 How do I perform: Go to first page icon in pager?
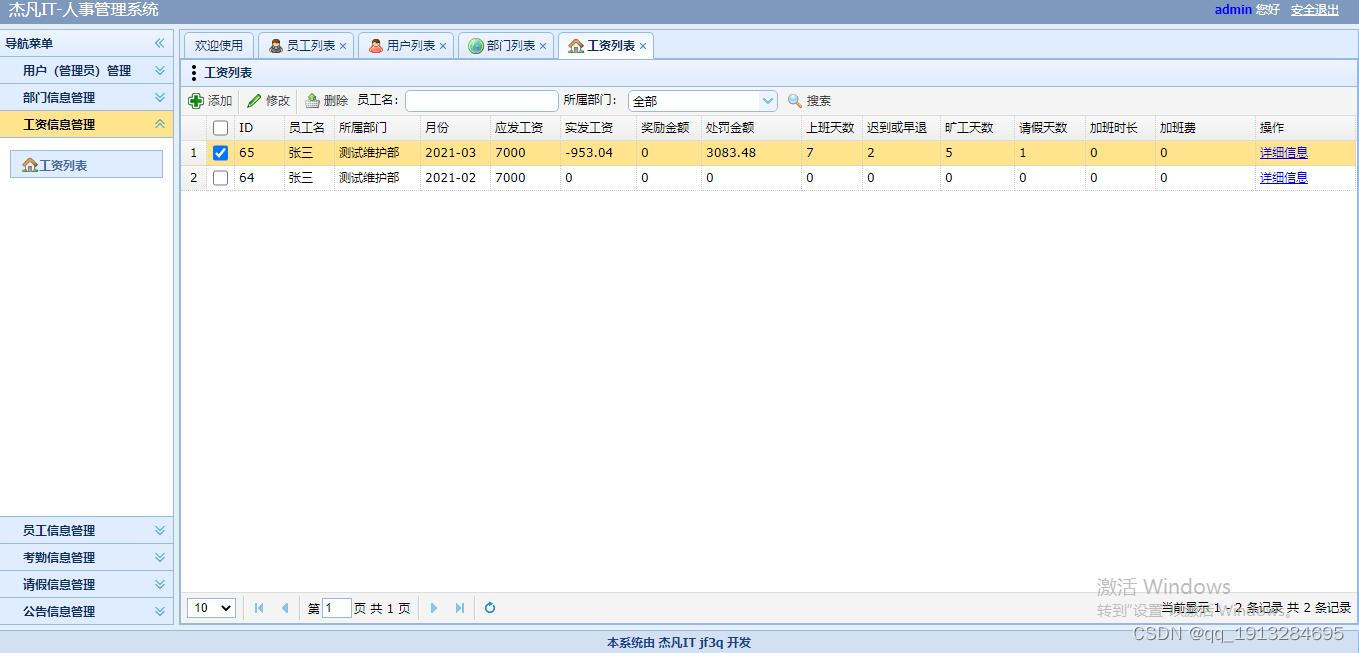(259, 608)
